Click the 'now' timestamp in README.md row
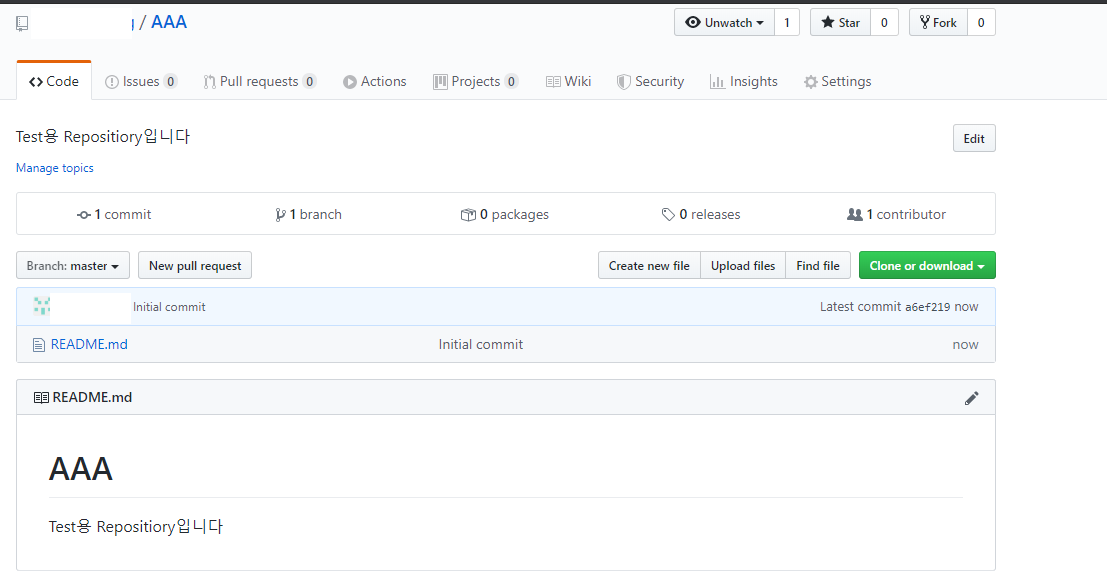This screenshot has width=1107, height=572. [x=965, y=345]
